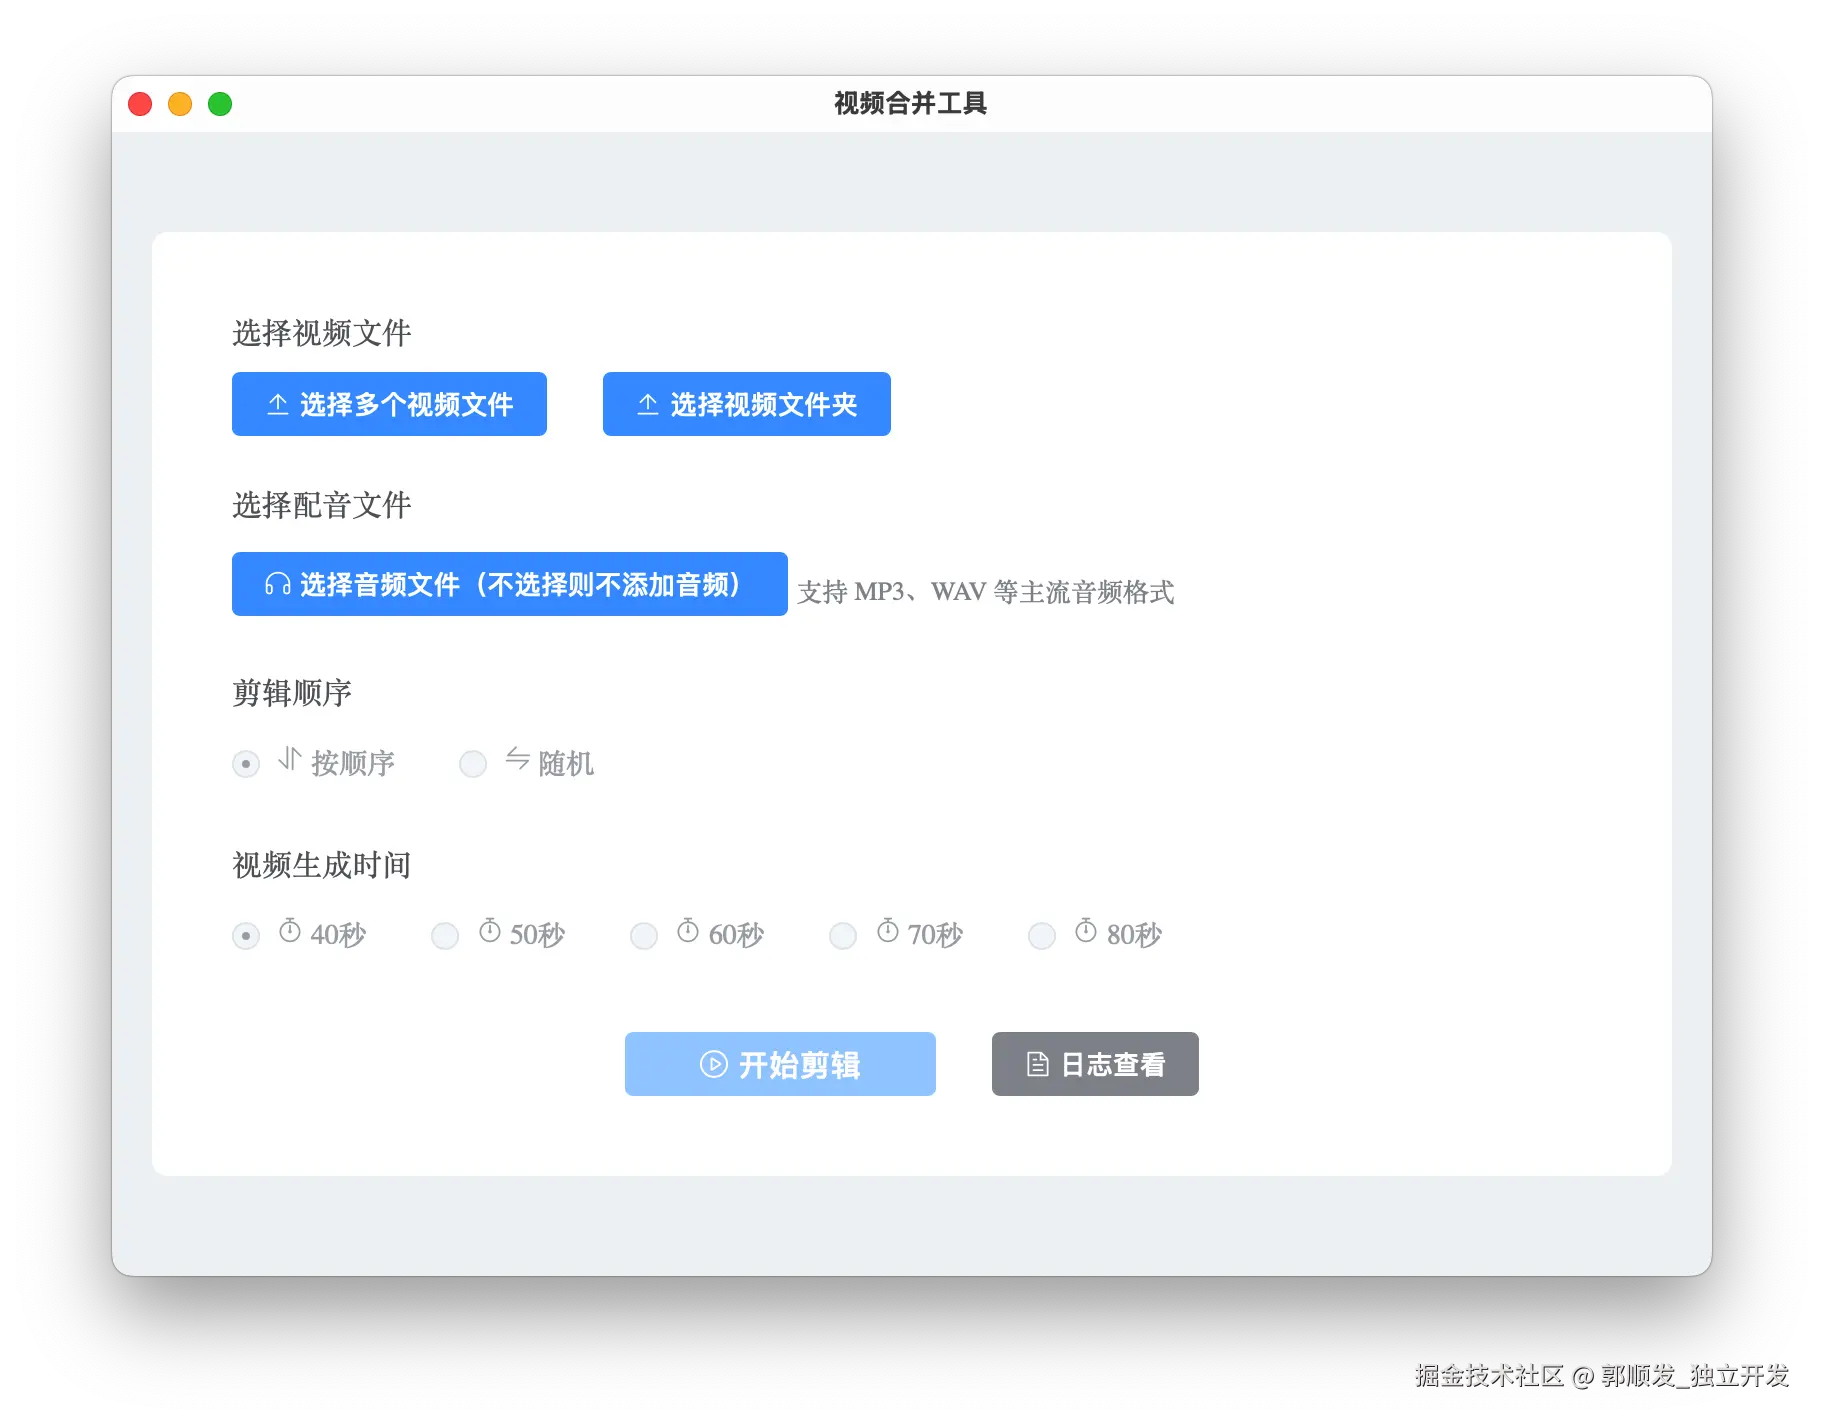This screenshot has width=1824, height=1424.
Task: Enable the 60秒 duration option
Action: pyautogui.click(x=643, y=935)
